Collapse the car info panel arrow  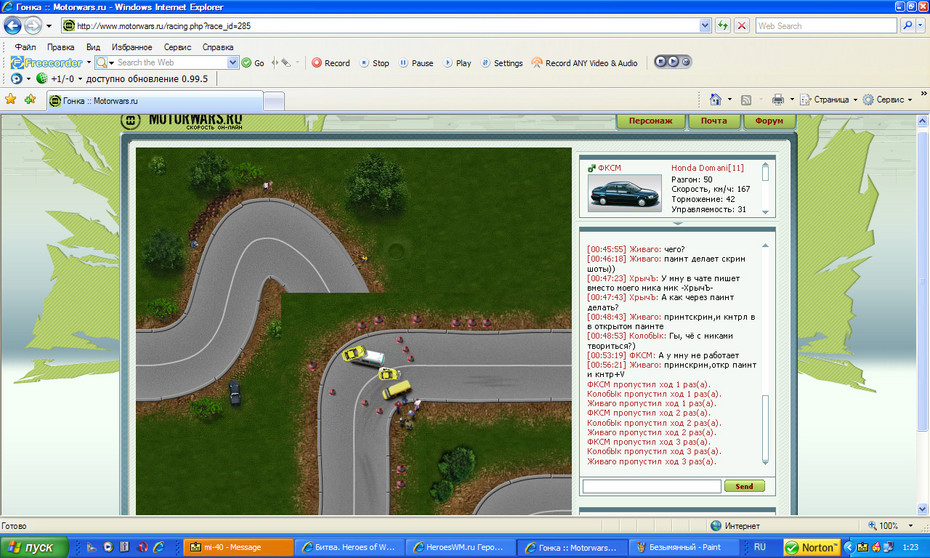(677, 224)
